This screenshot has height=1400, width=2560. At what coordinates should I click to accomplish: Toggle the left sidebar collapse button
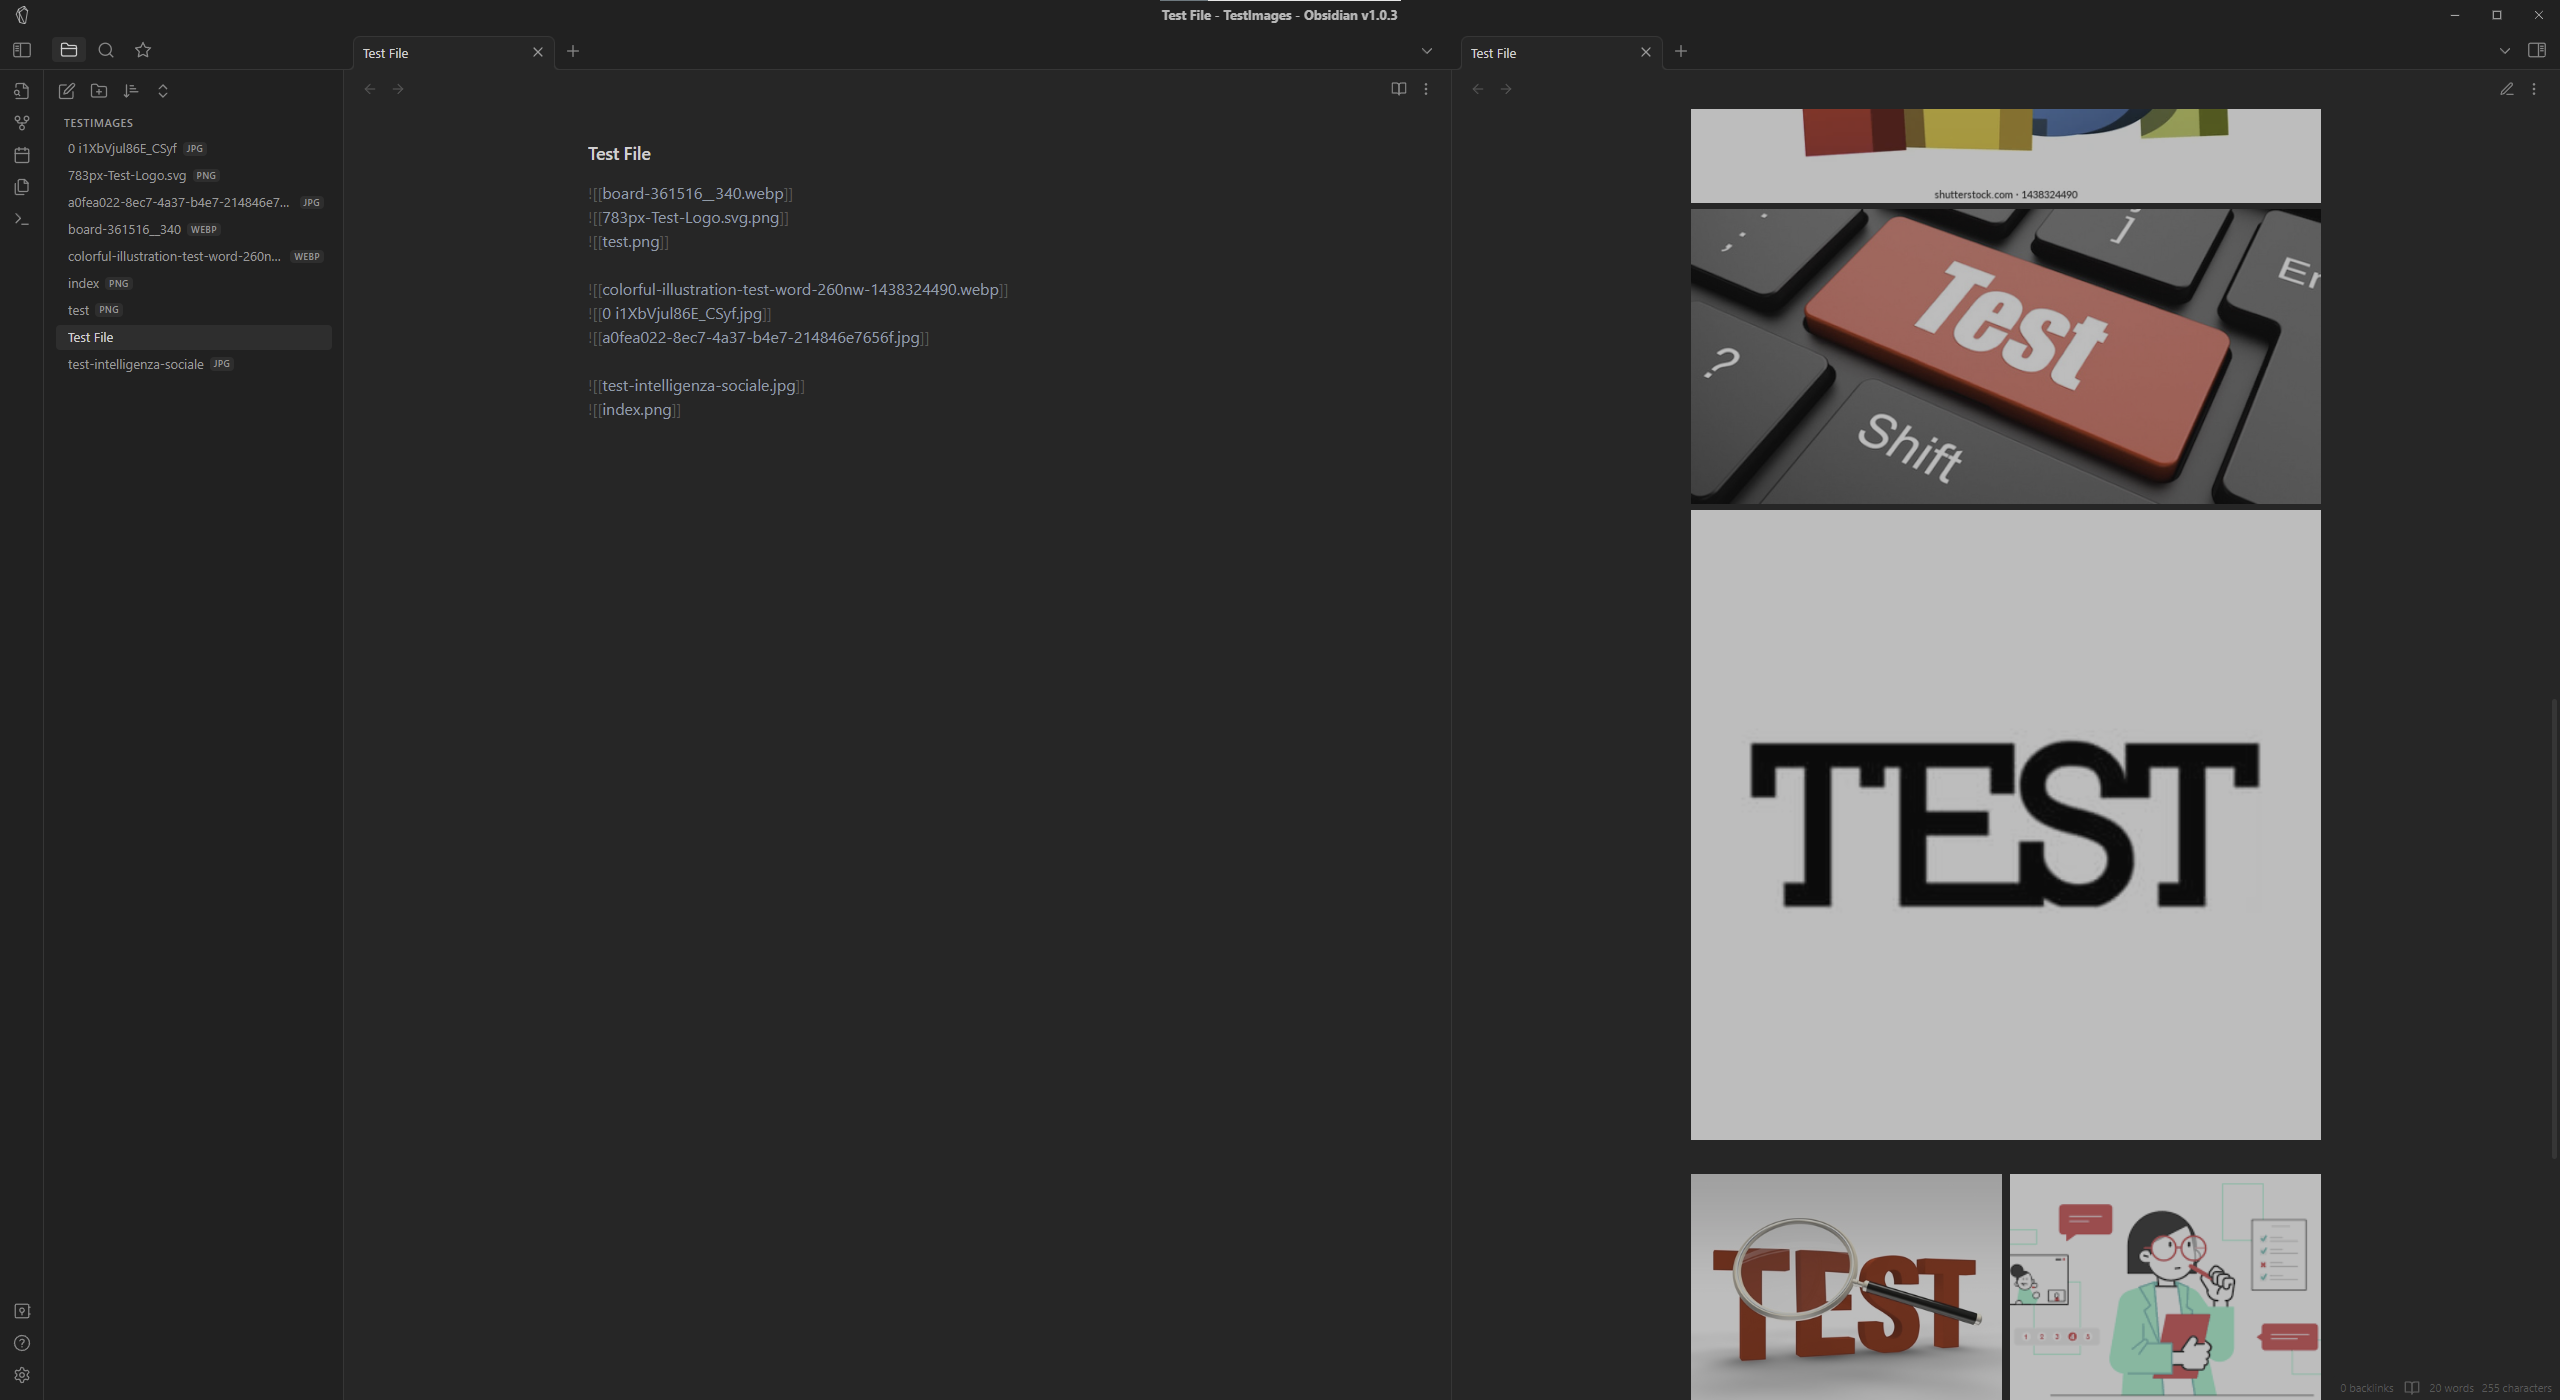21,49
